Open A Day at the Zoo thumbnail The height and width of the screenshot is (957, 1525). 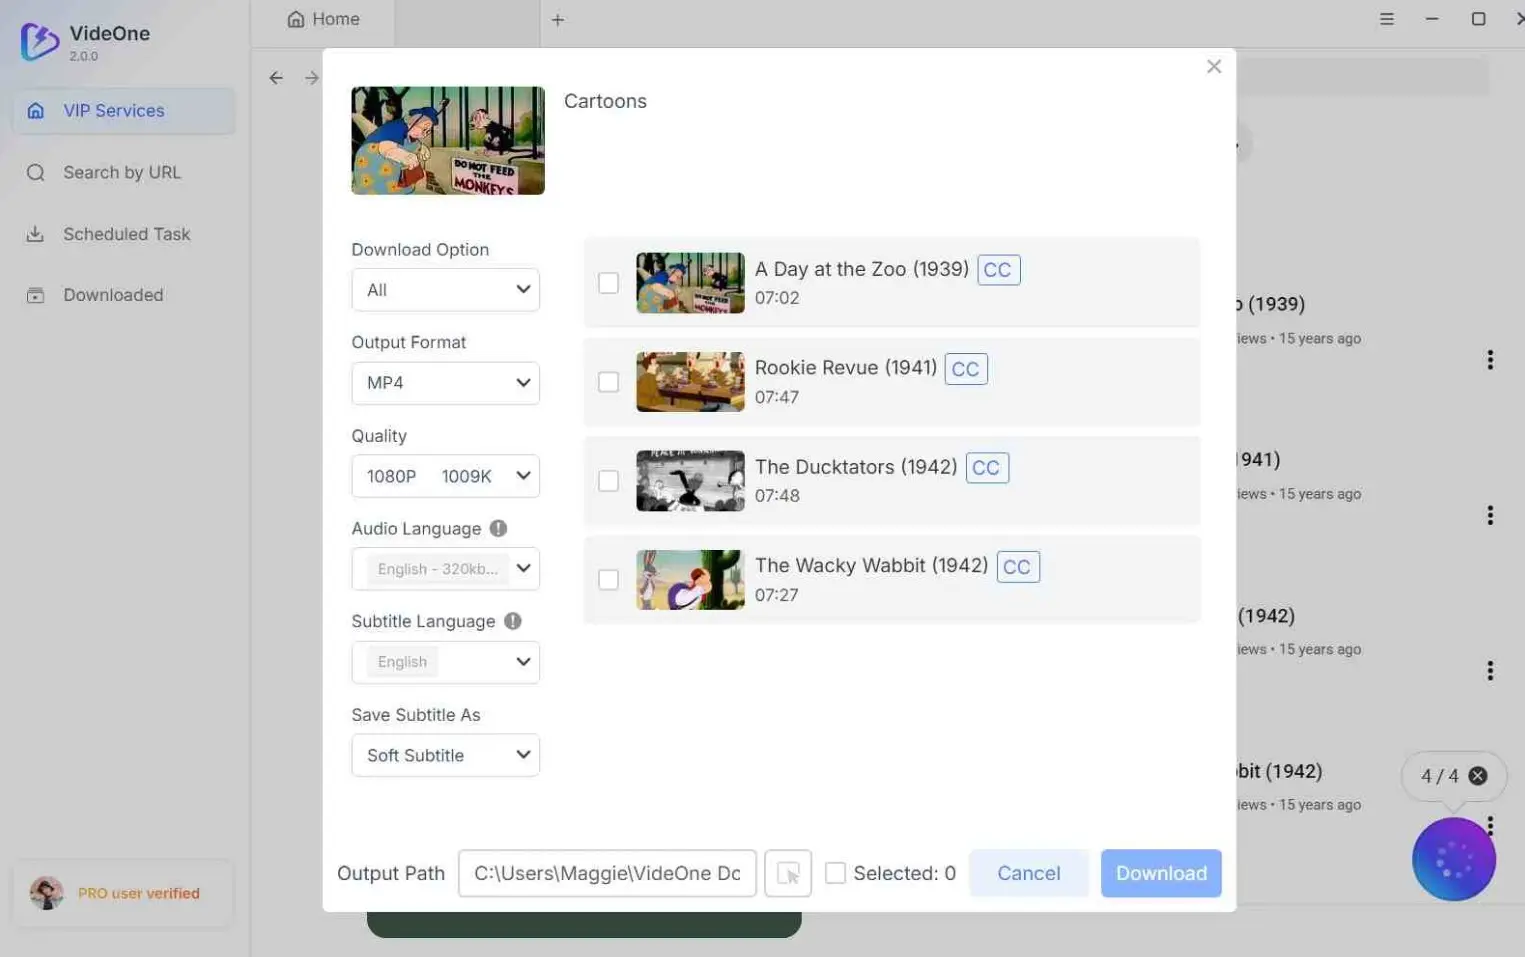point(690,283)
